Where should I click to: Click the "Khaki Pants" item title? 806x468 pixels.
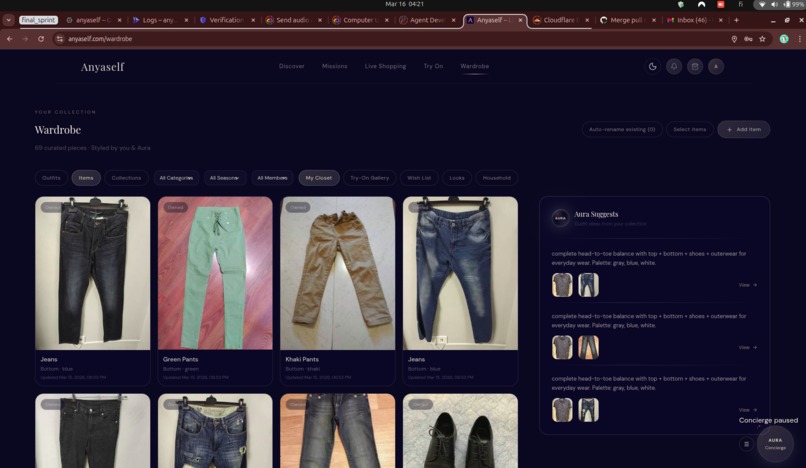[x=302, y=359]
